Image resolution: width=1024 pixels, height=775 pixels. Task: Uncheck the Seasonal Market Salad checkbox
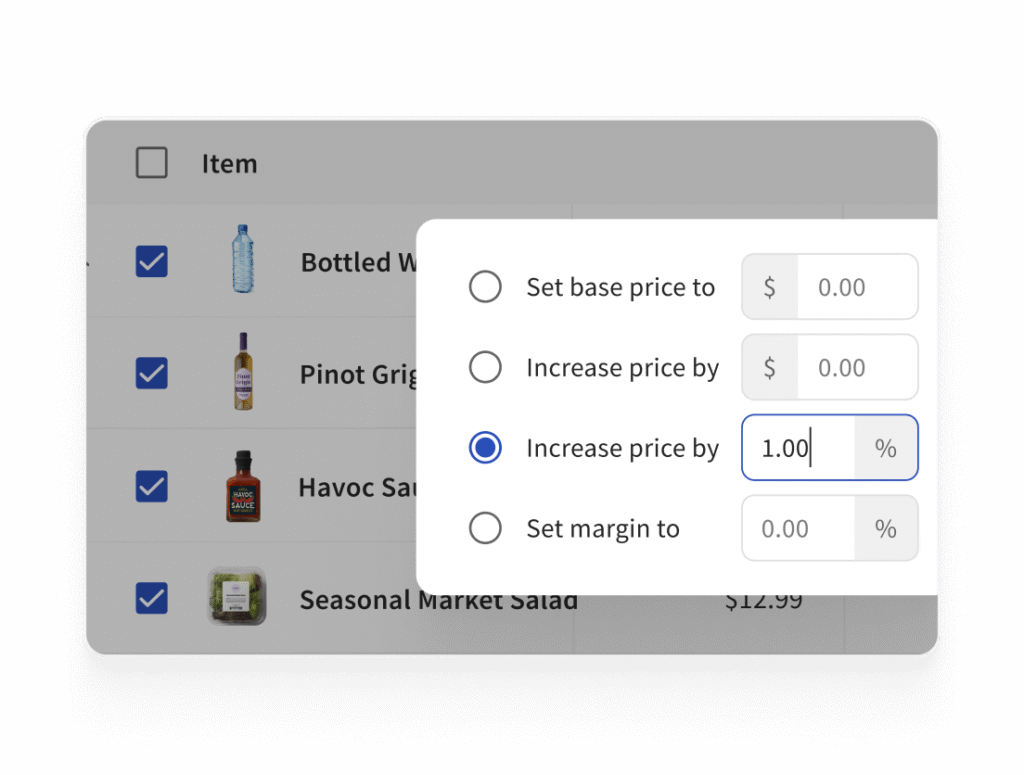coord(152,599)
